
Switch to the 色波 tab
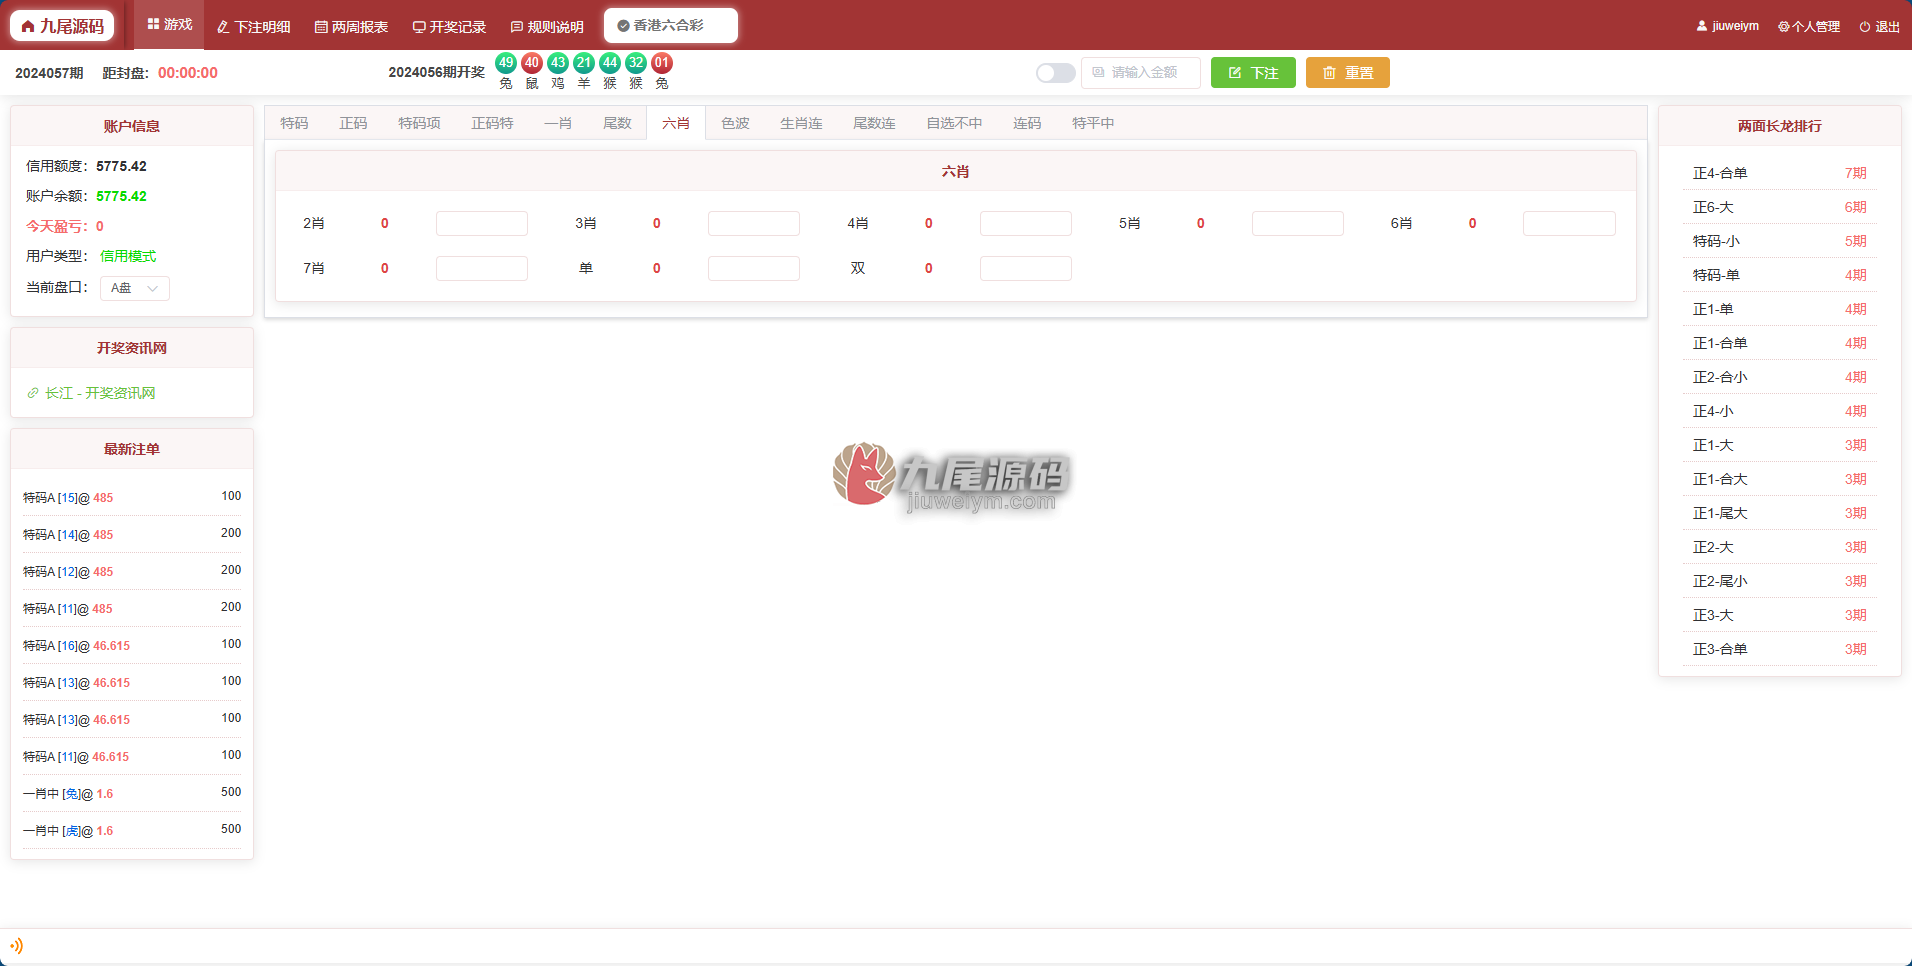pos(735,123)
